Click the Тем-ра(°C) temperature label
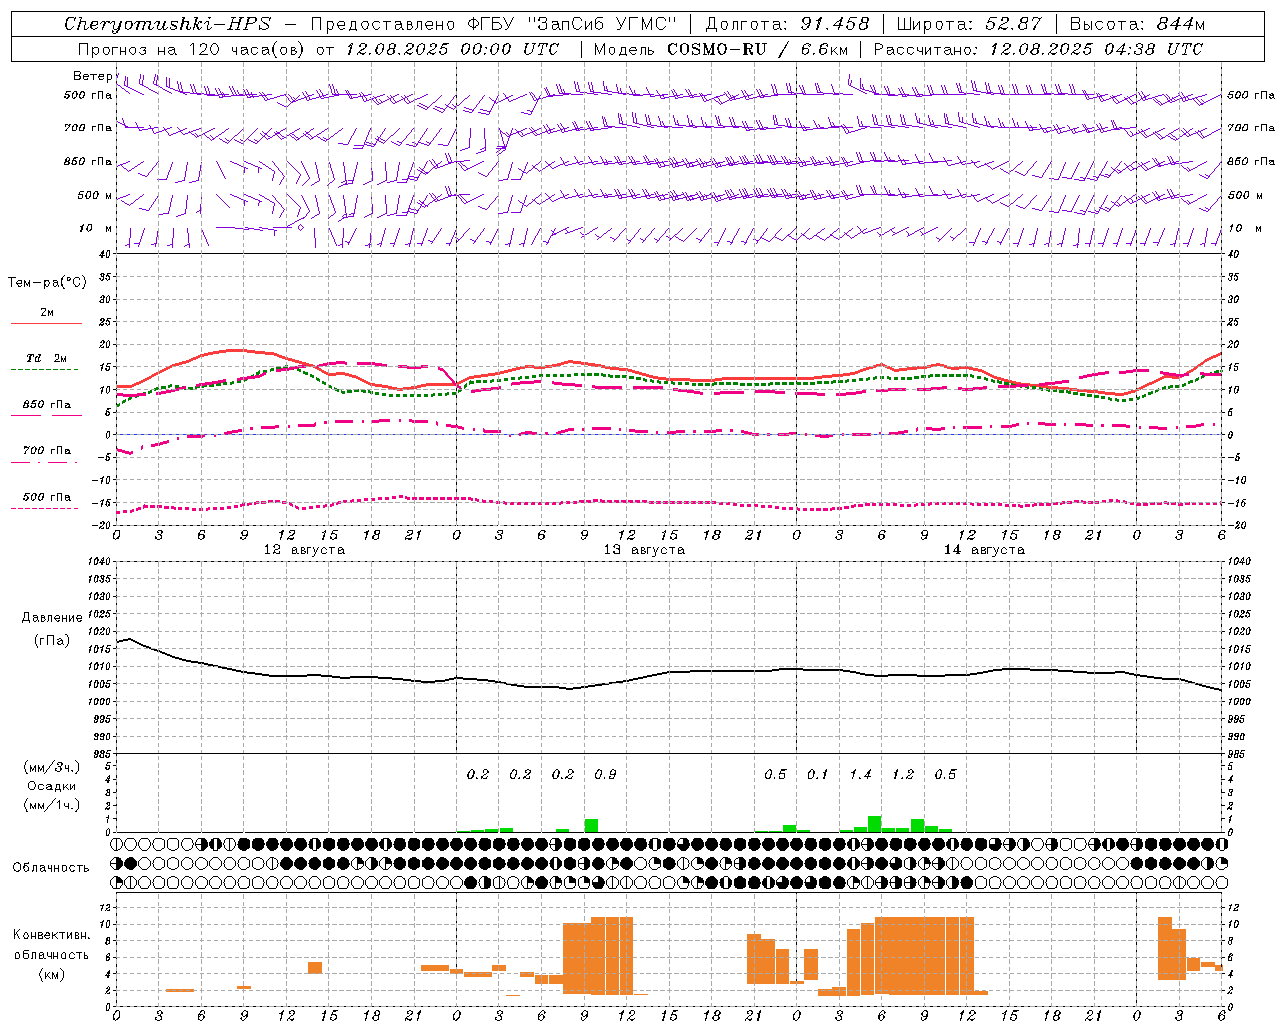Viewport: 1280px width, 1024px height. (47, 283)
